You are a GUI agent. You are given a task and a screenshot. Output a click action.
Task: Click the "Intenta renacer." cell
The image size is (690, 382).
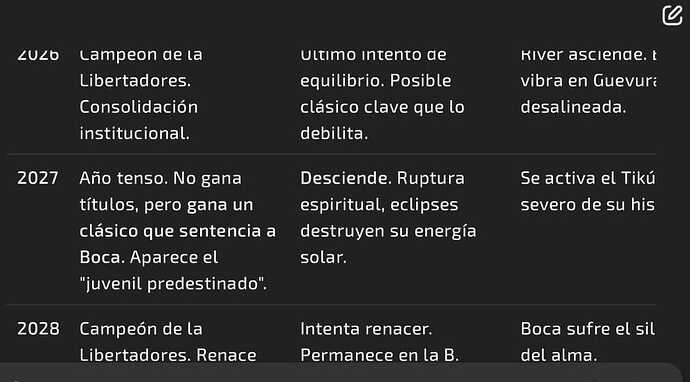tap(366, 329)
